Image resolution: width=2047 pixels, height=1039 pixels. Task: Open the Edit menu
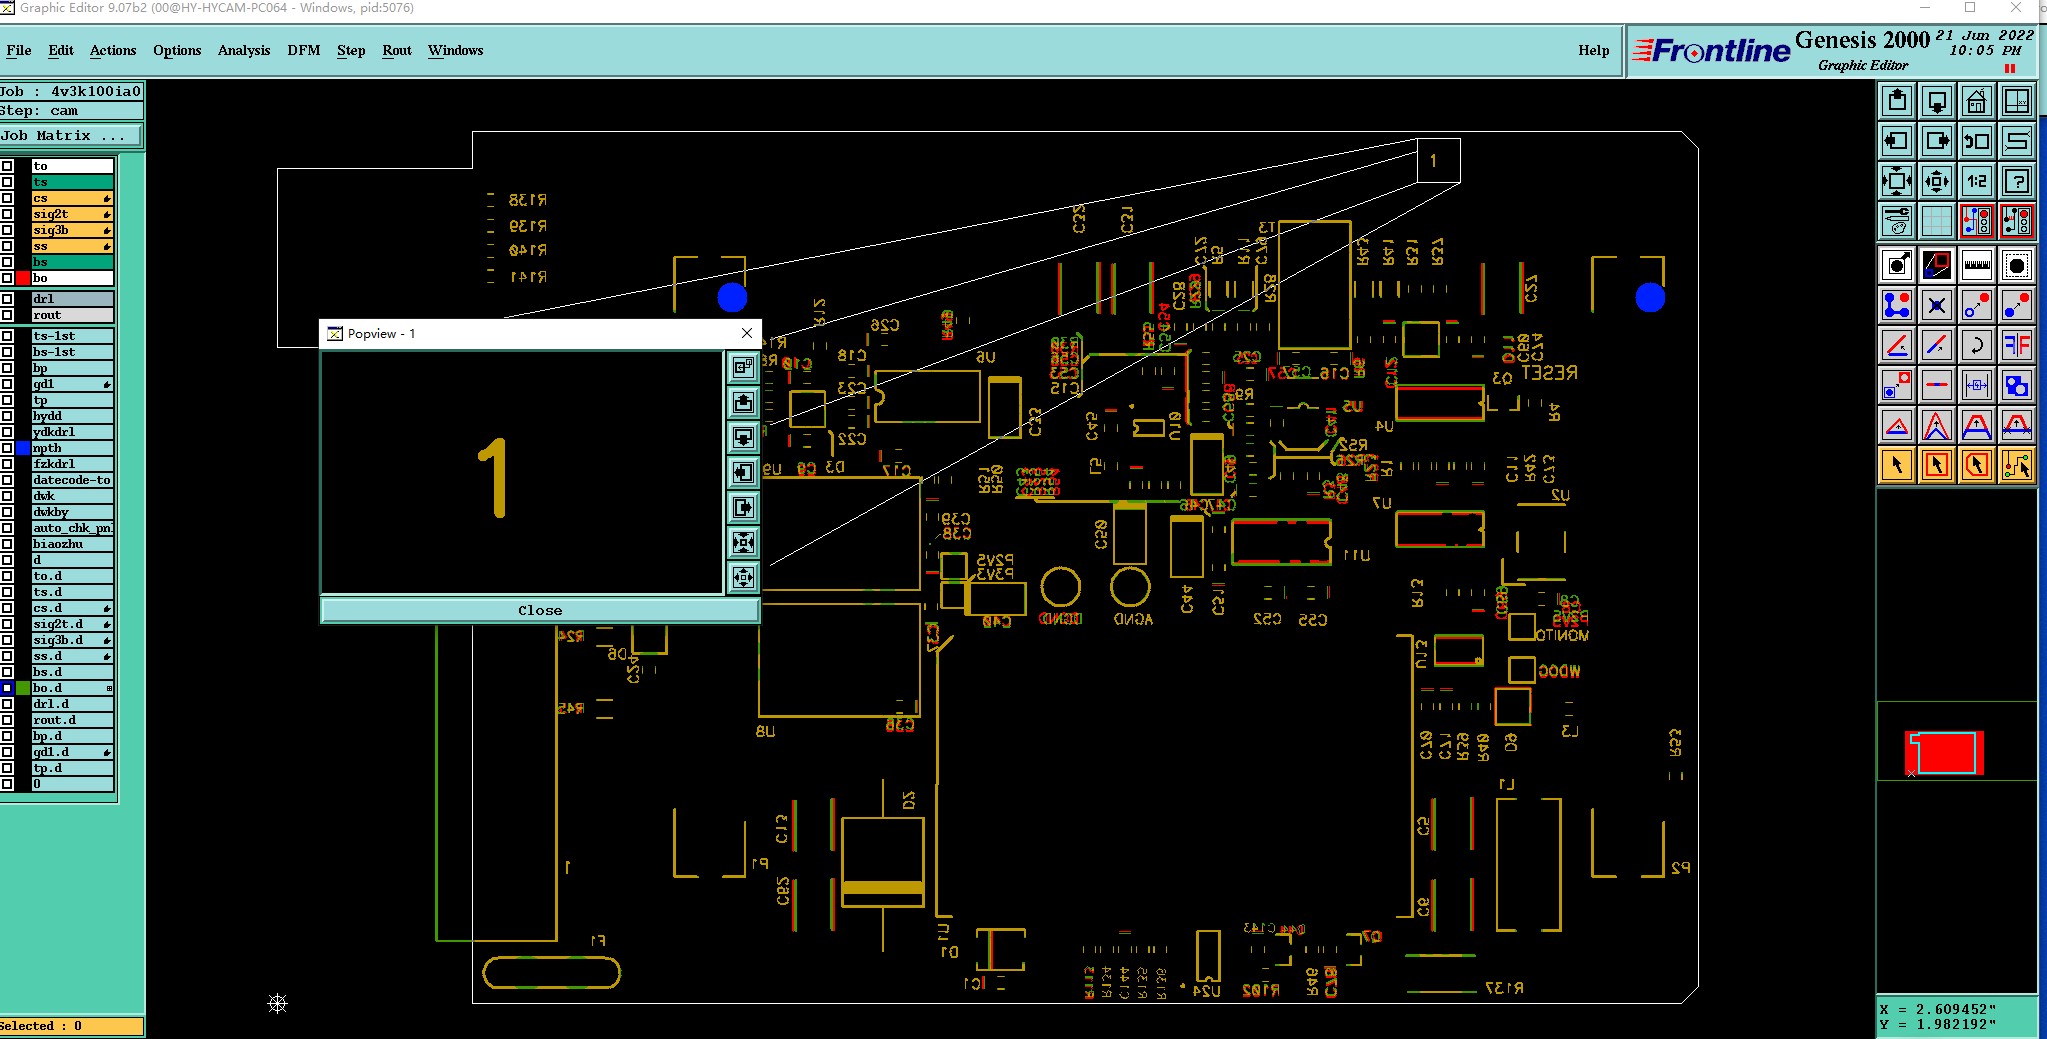61,50
